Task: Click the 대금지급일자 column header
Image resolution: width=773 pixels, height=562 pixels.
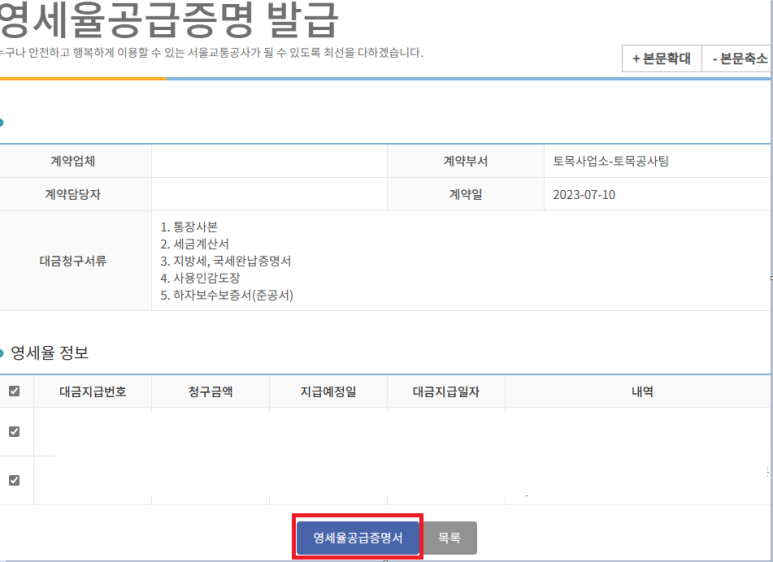Action: tap(446, 392)
